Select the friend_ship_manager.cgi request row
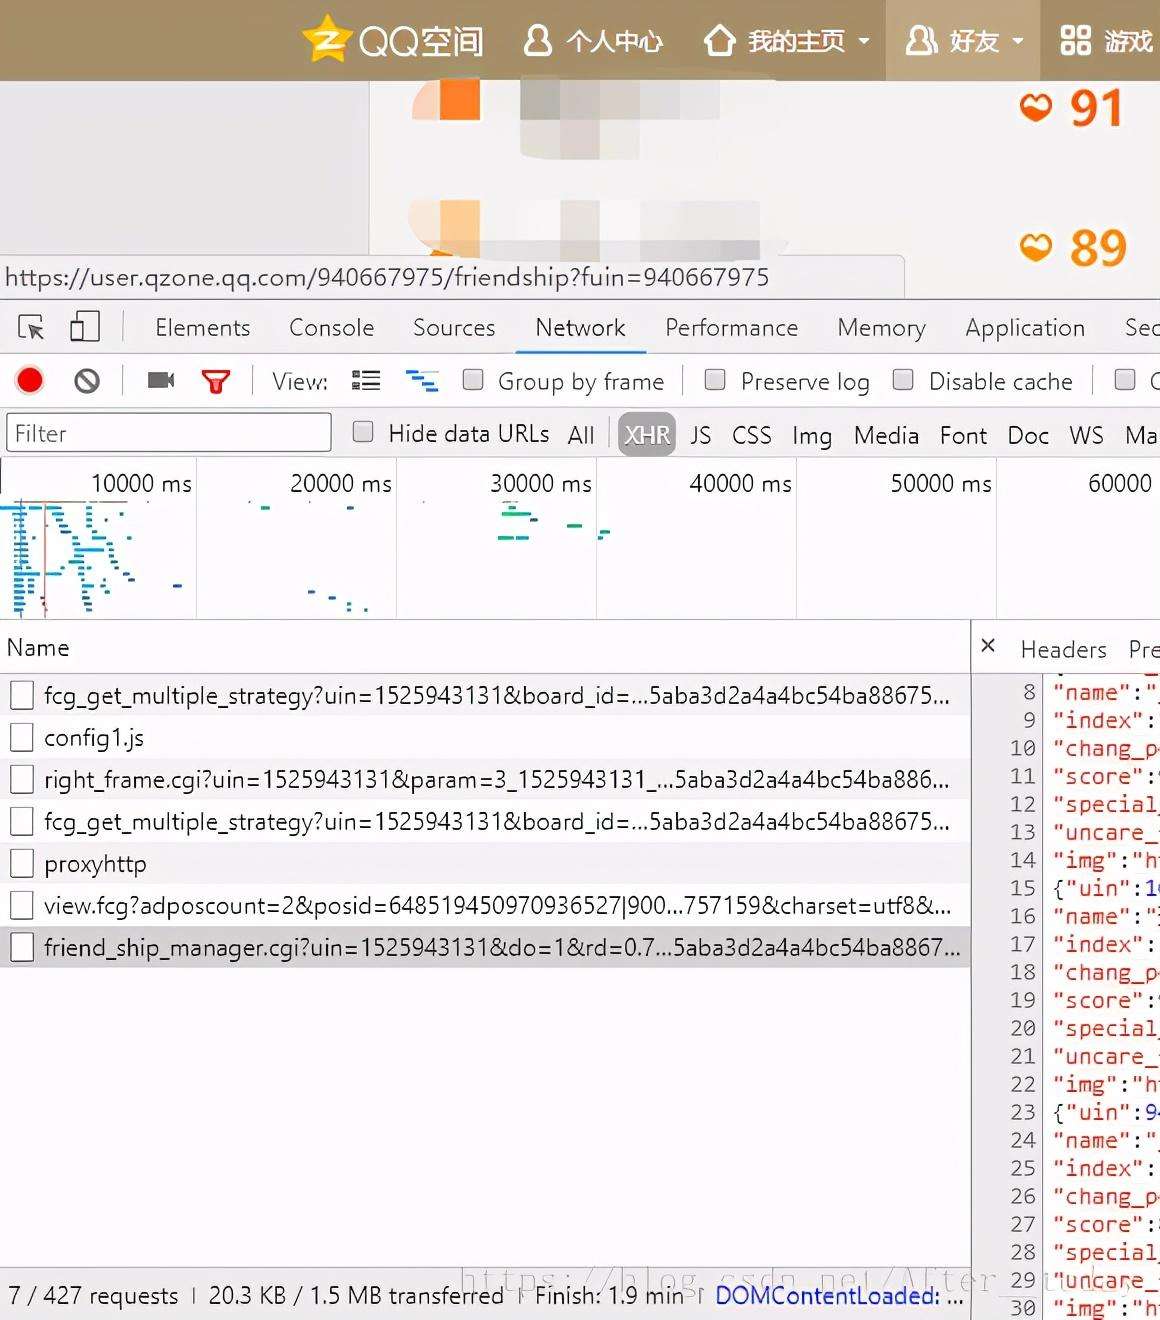This screenshot has width=1160, height=1320. pos(500,947)
